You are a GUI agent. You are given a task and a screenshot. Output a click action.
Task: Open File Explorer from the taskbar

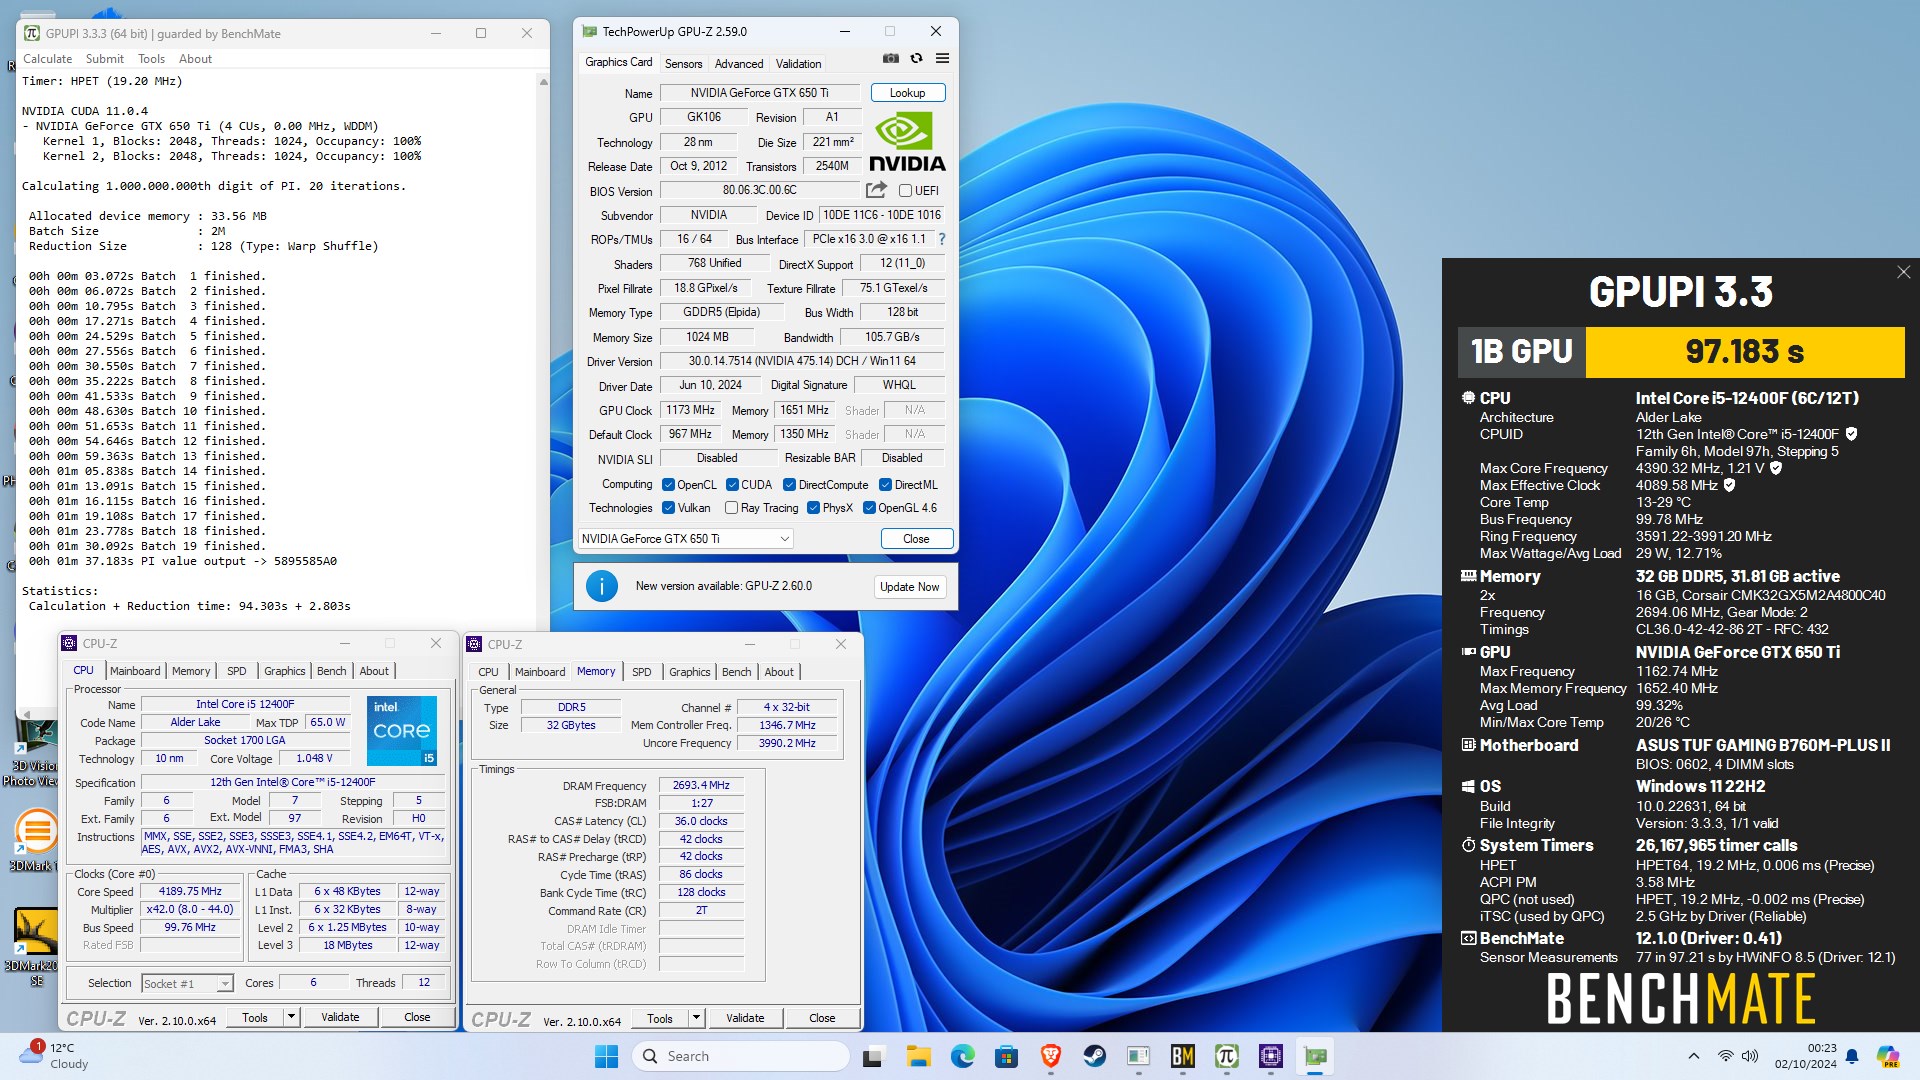tap(918, 1056)
